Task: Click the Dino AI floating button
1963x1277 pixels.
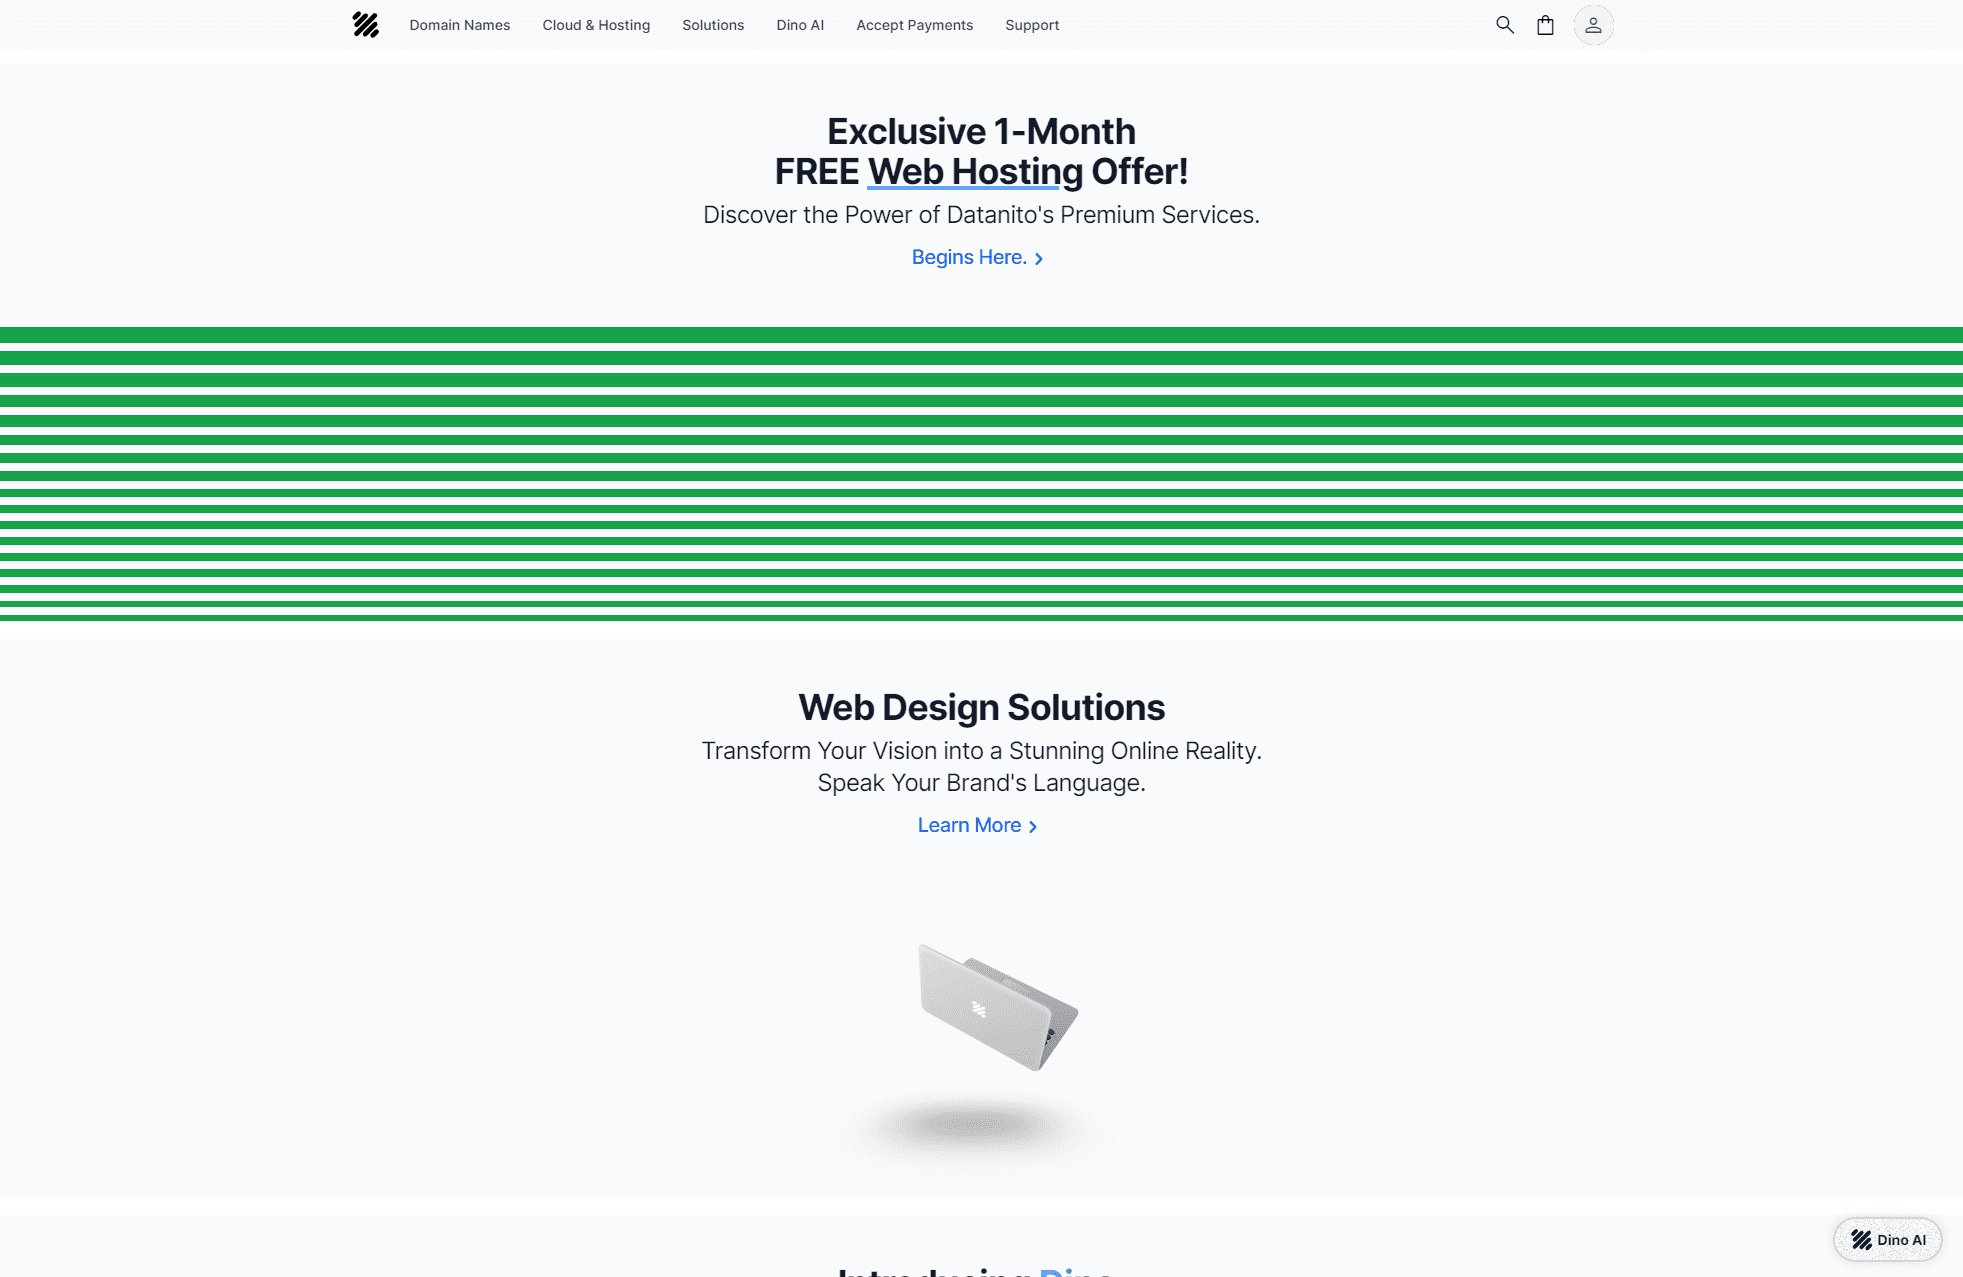Action: click(x=1887, y=1240)
